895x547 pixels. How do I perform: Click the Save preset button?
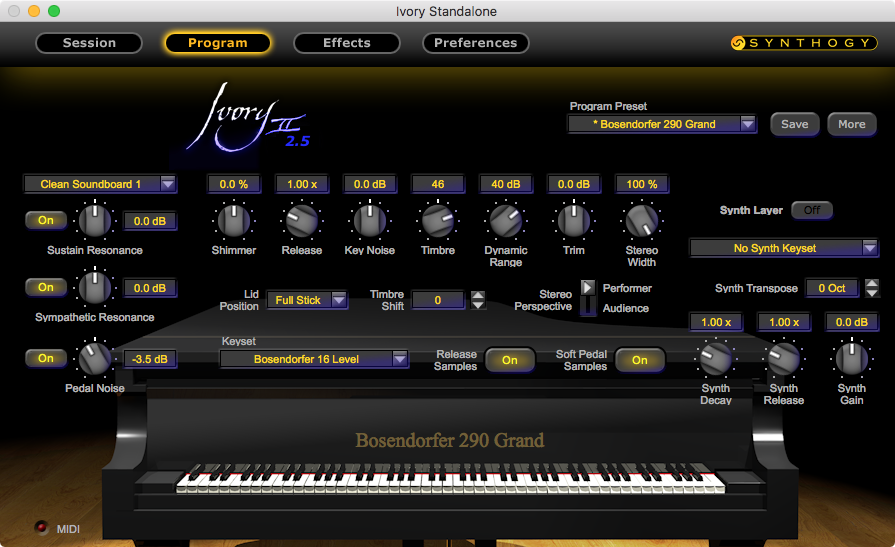[795, 124]
